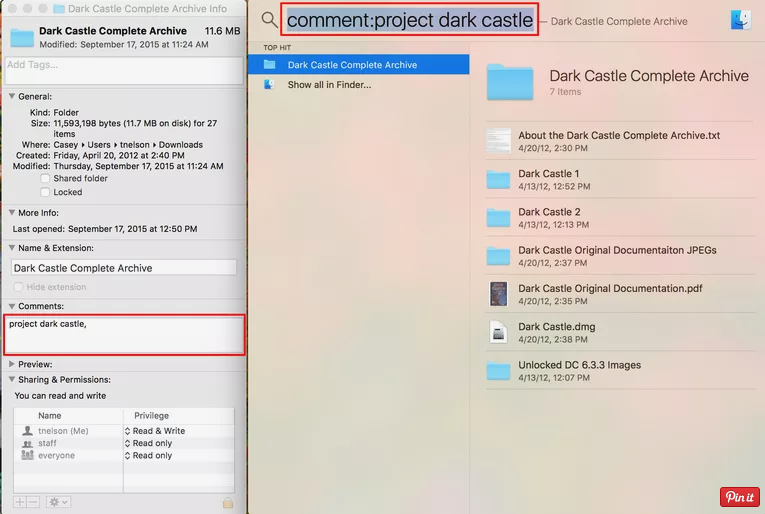This screenshot has width=765, height=514.
Task: Click the name field Dark Castle Complete Archive
Action: 124,268
